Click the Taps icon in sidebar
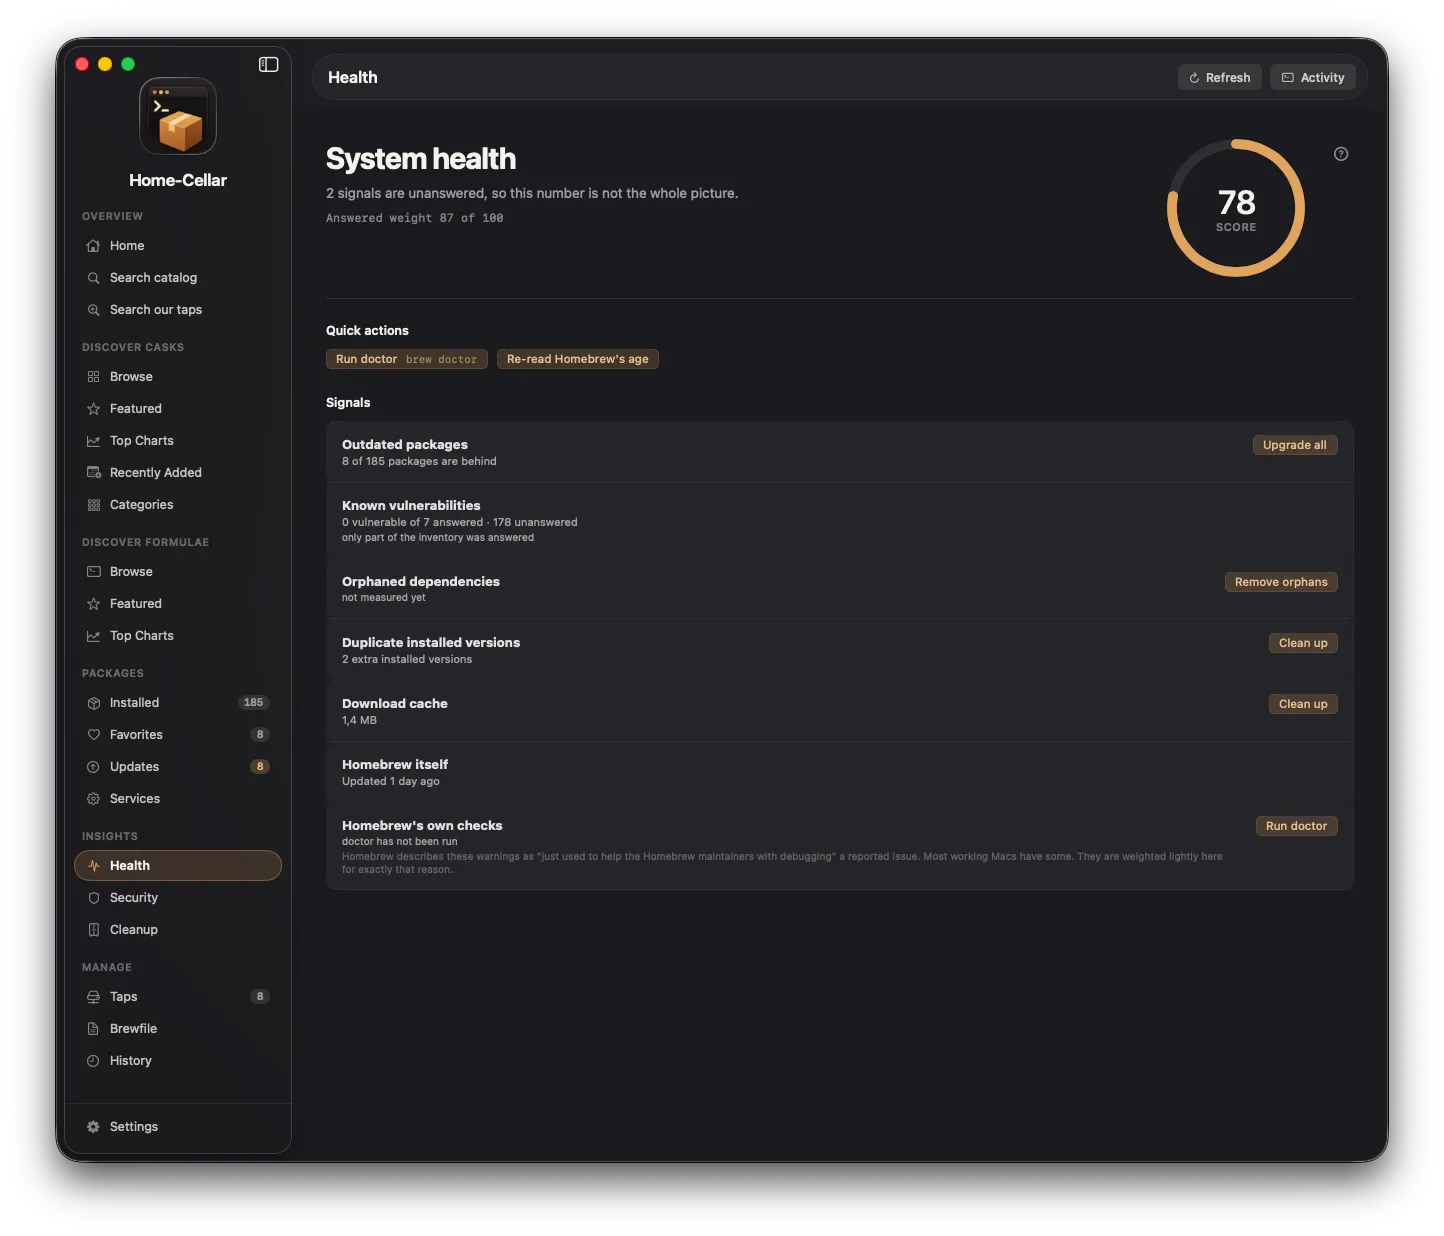This screenshot has height=1236, width=1444. (93, 997)
